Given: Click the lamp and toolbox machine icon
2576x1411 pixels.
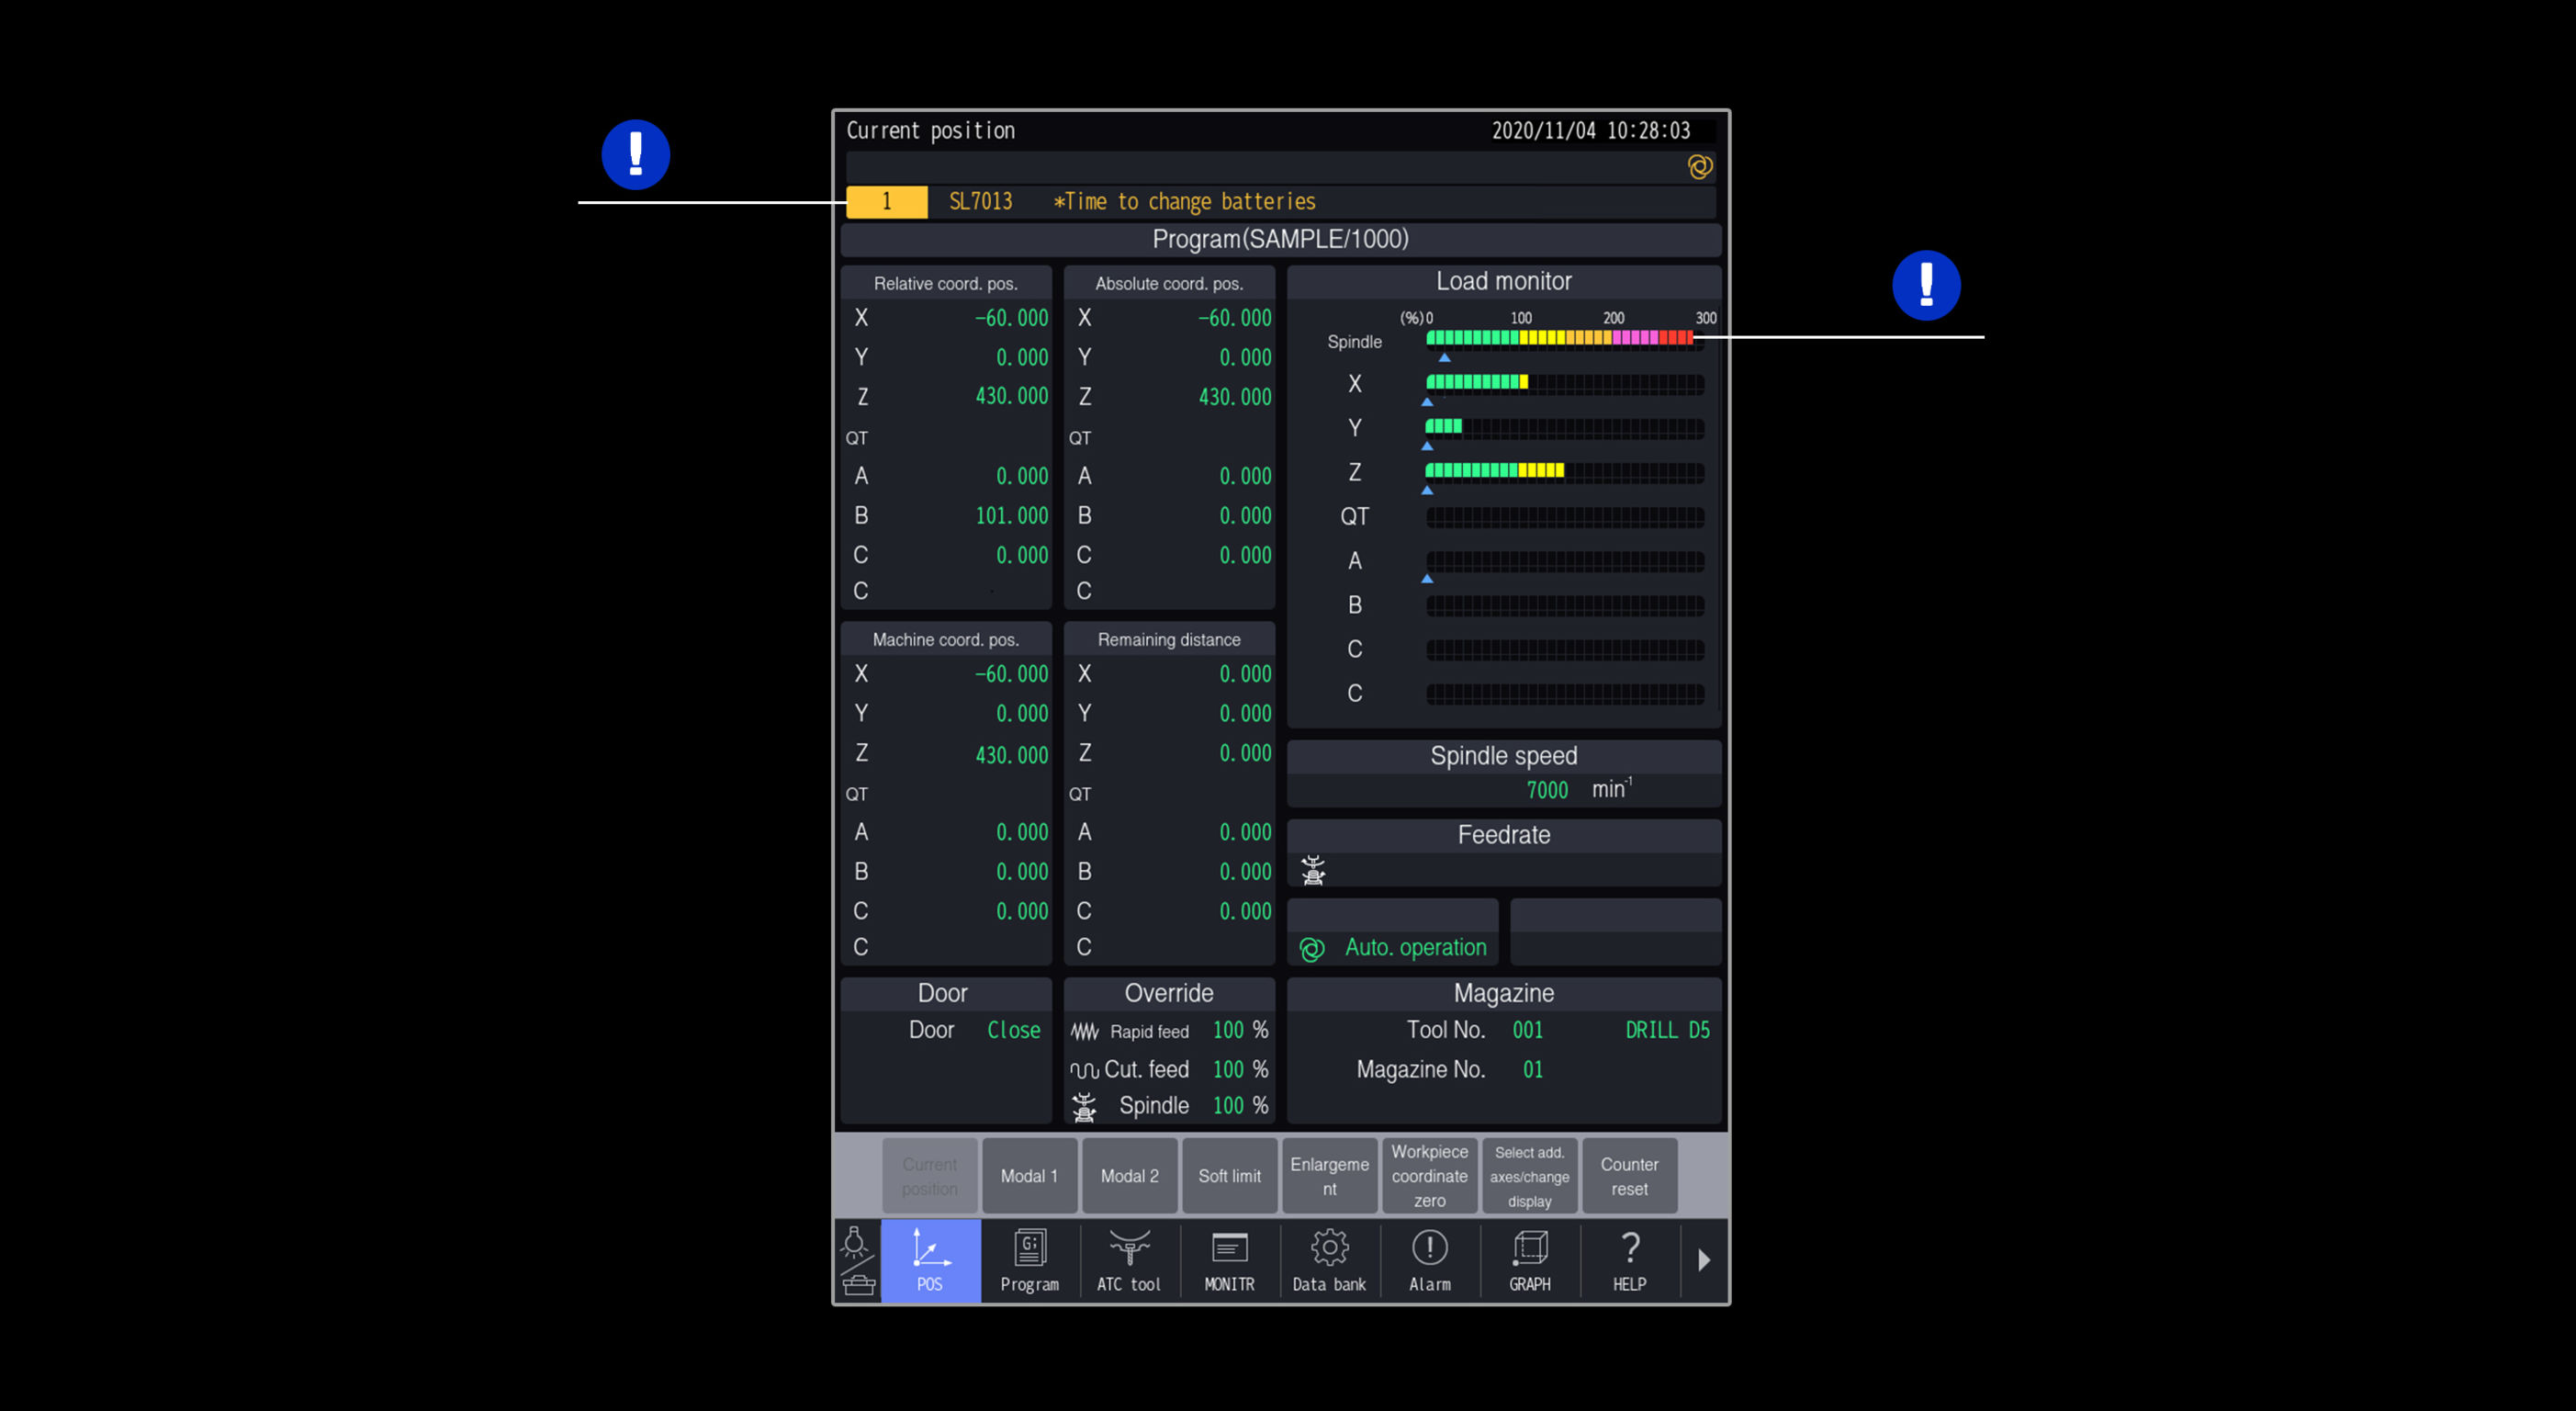Looking at the screenshot, I should (x=855, y=1260).
